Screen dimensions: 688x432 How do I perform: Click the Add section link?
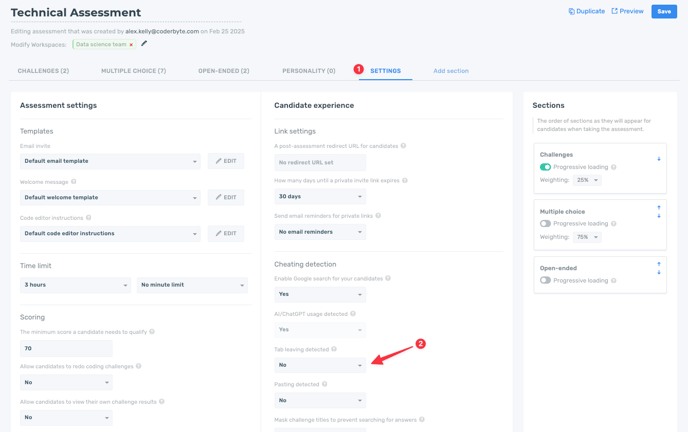point(451,71)
